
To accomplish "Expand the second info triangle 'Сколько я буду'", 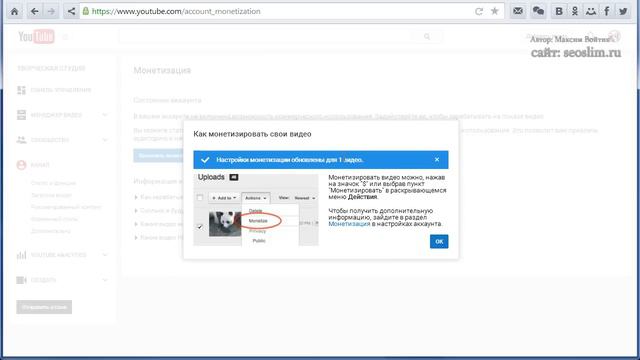I will [x=136, y=211].
